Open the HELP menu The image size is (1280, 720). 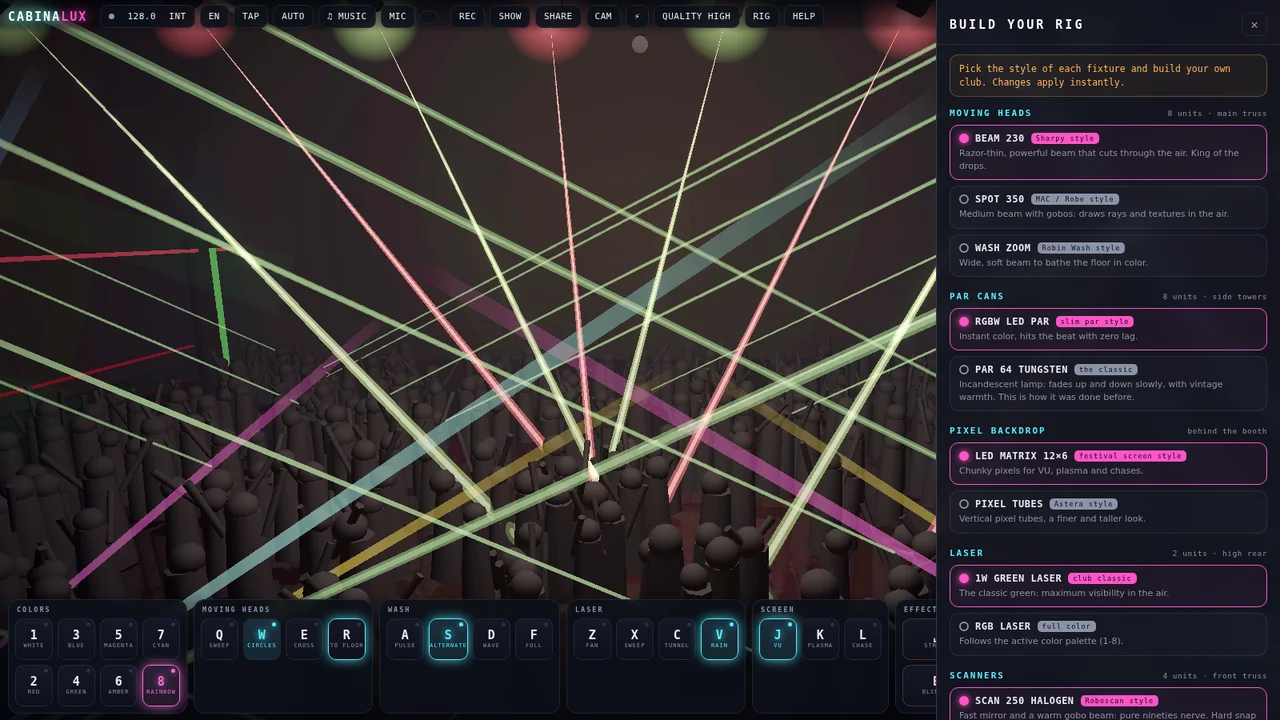[804, 16]
